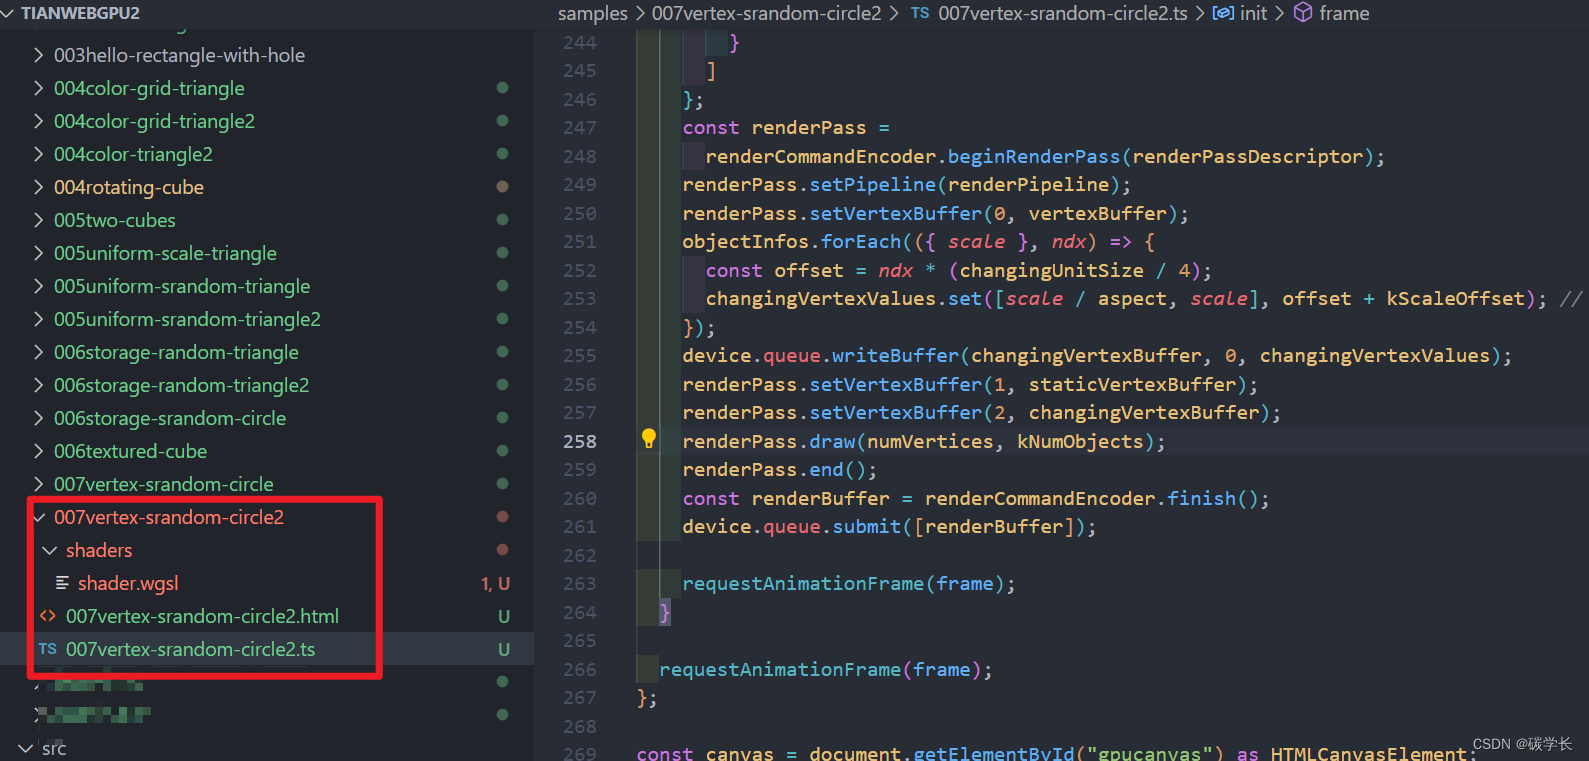Click kNumObjects on line 258
Screen dimensions: 1589x761
(x=1080, y=442)
